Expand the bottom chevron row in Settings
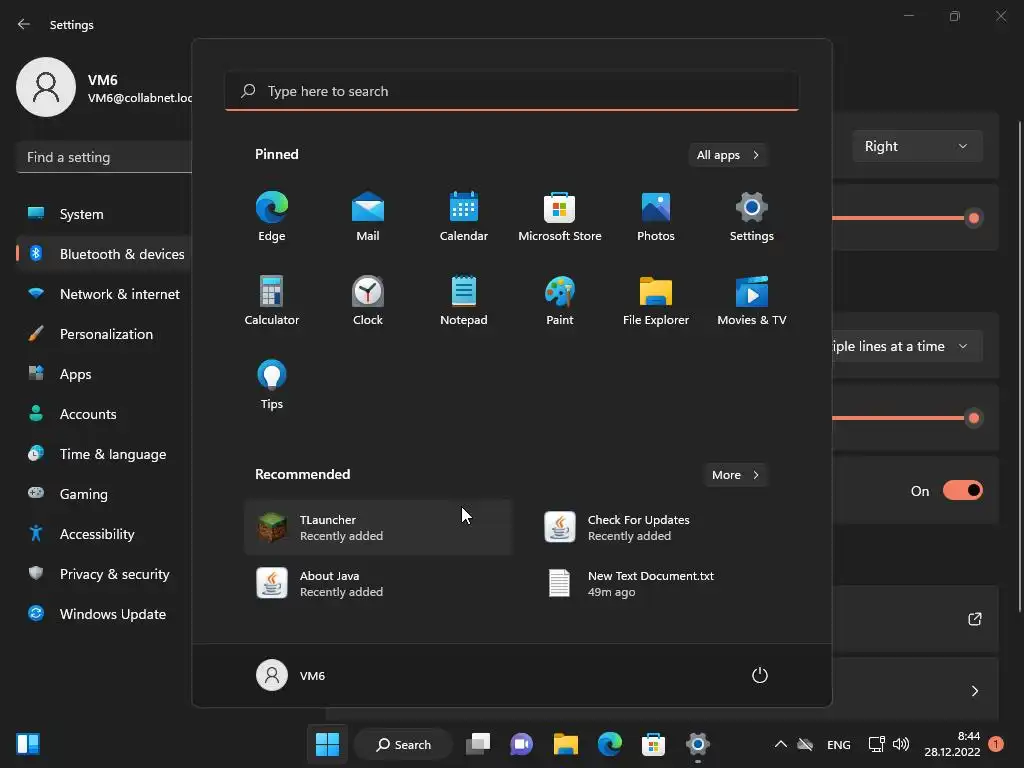This screenshot has width=1024, height=768. 974,691
